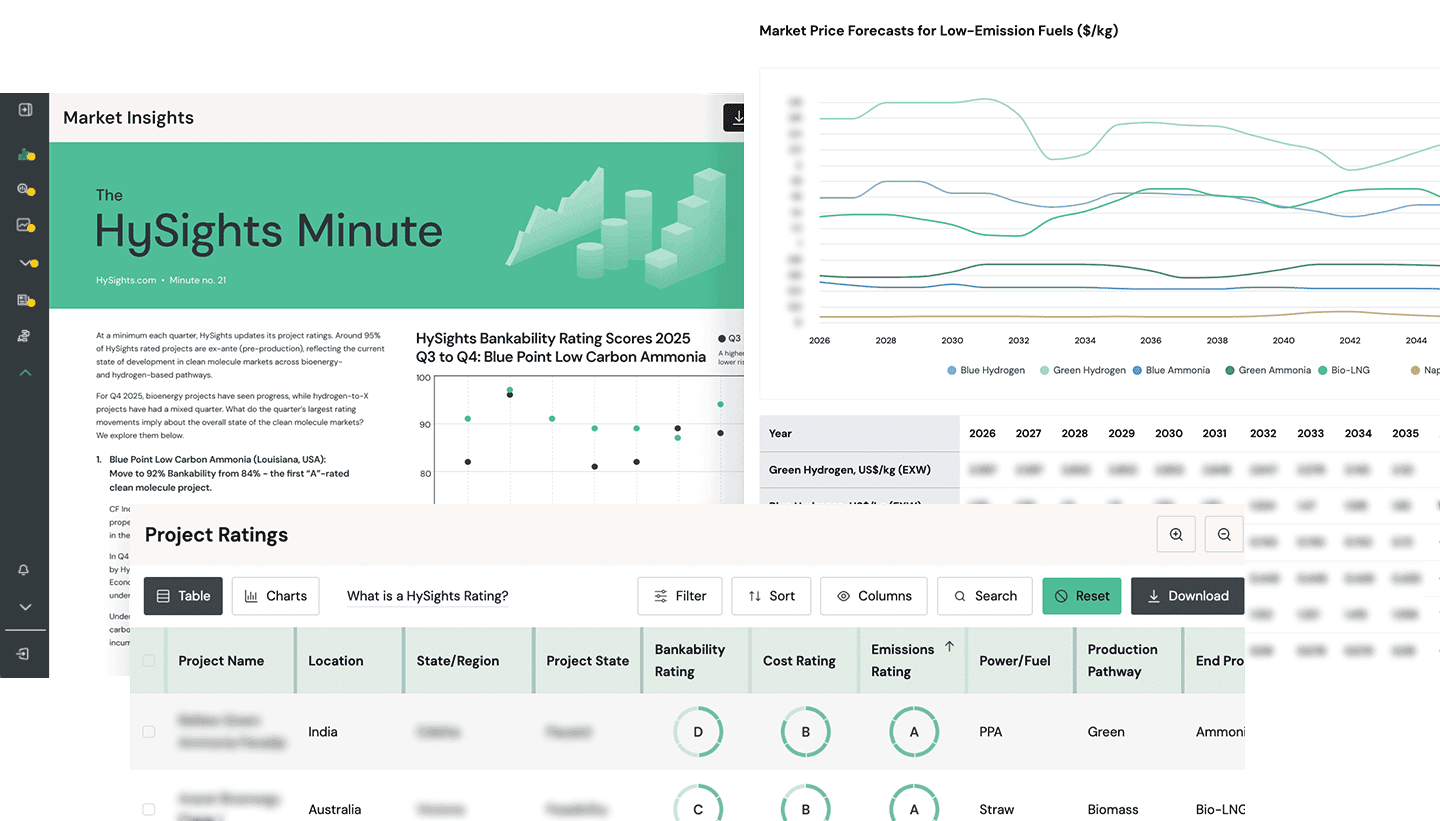Click the workflow nodes icon in sidebar
The height and width of the screenshot is (821, 1440).
(x=25, y=336)
